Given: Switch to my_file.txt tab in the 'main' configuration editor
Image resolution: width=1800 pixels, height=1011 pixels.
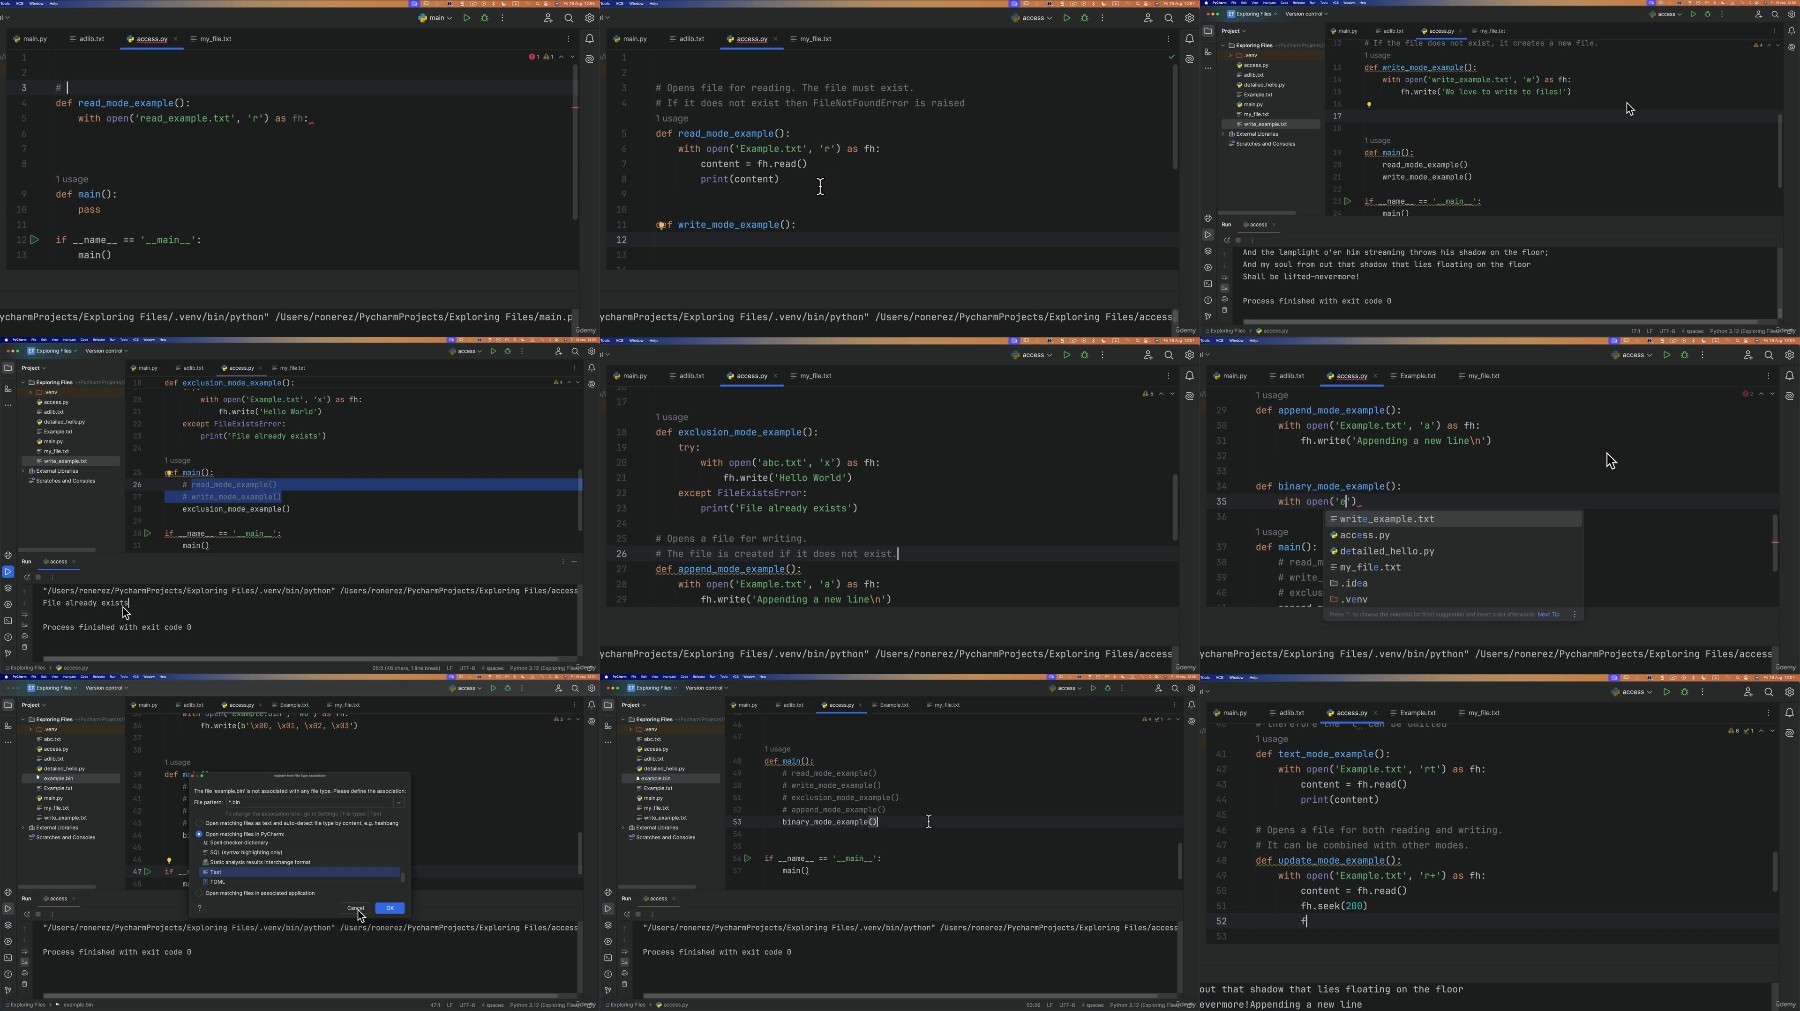Looking at the screenshot, I should coord(211,39).
